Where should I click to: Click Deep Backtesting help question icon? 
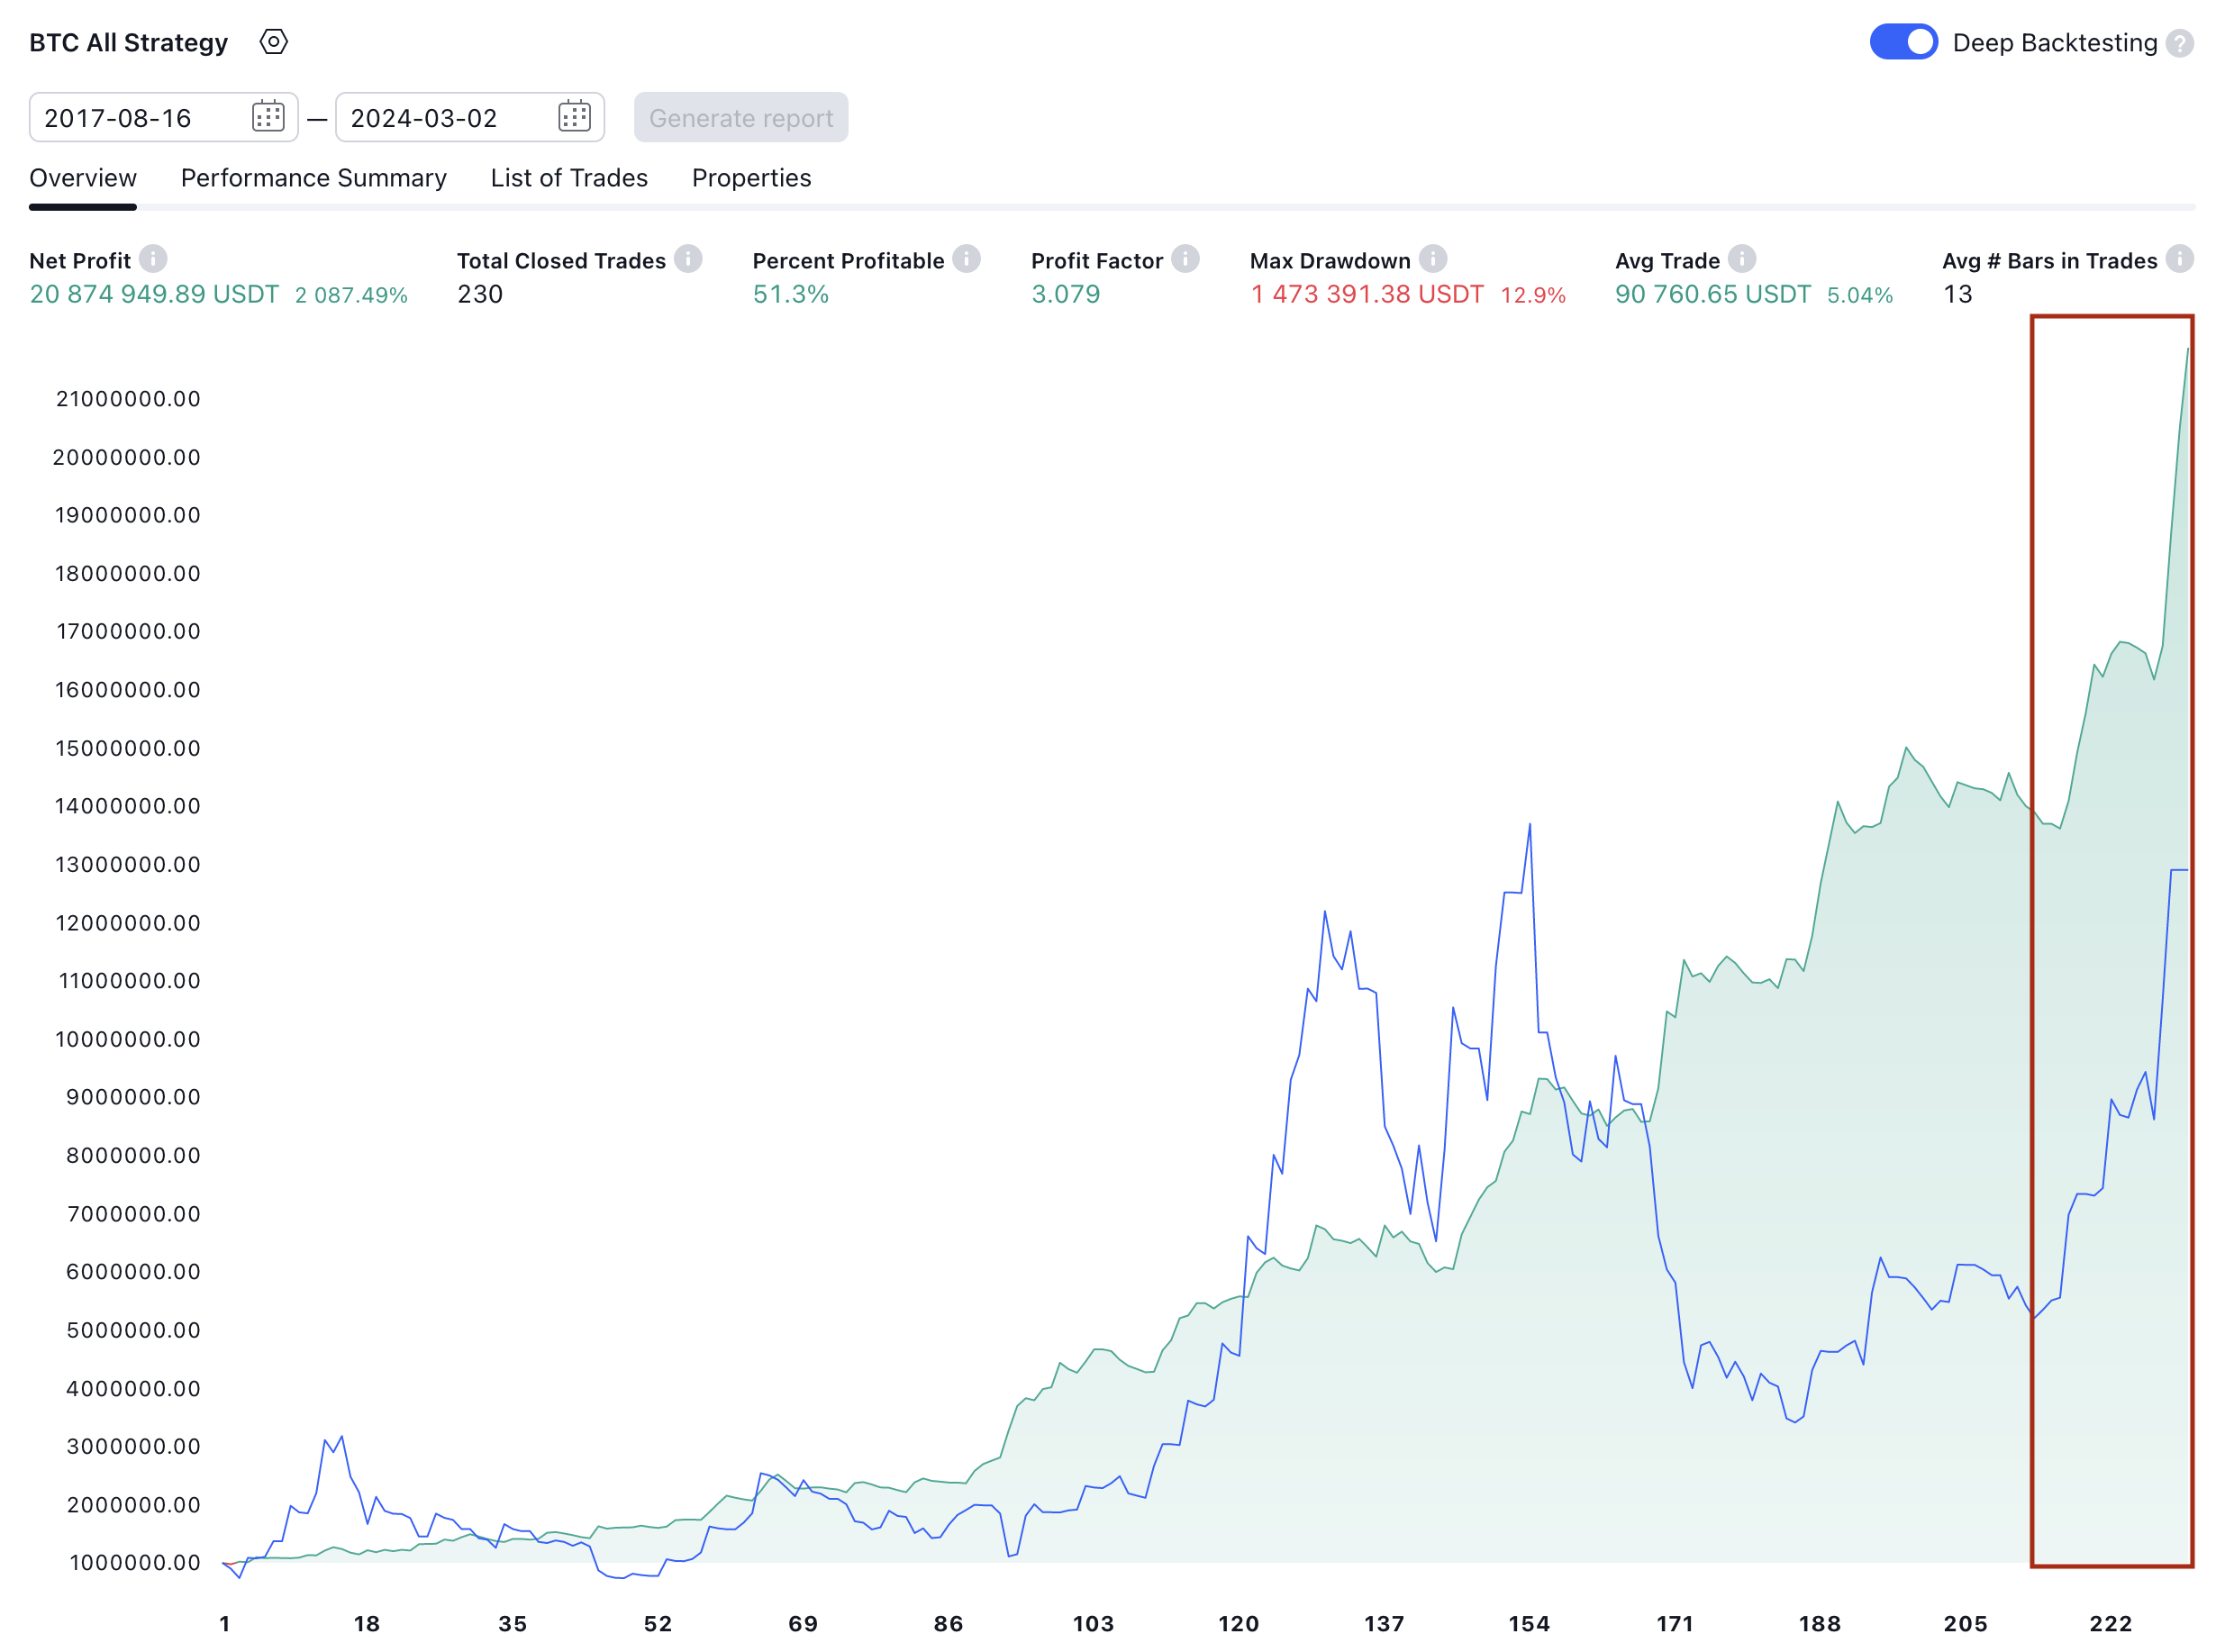pyautogui.click(x=2180, y=43)
